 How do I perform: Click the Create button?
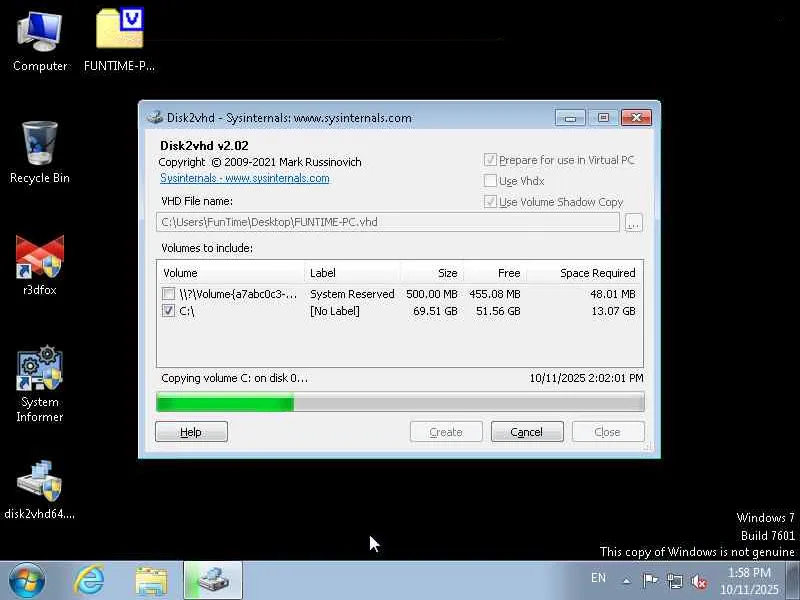tap(446, 432)
